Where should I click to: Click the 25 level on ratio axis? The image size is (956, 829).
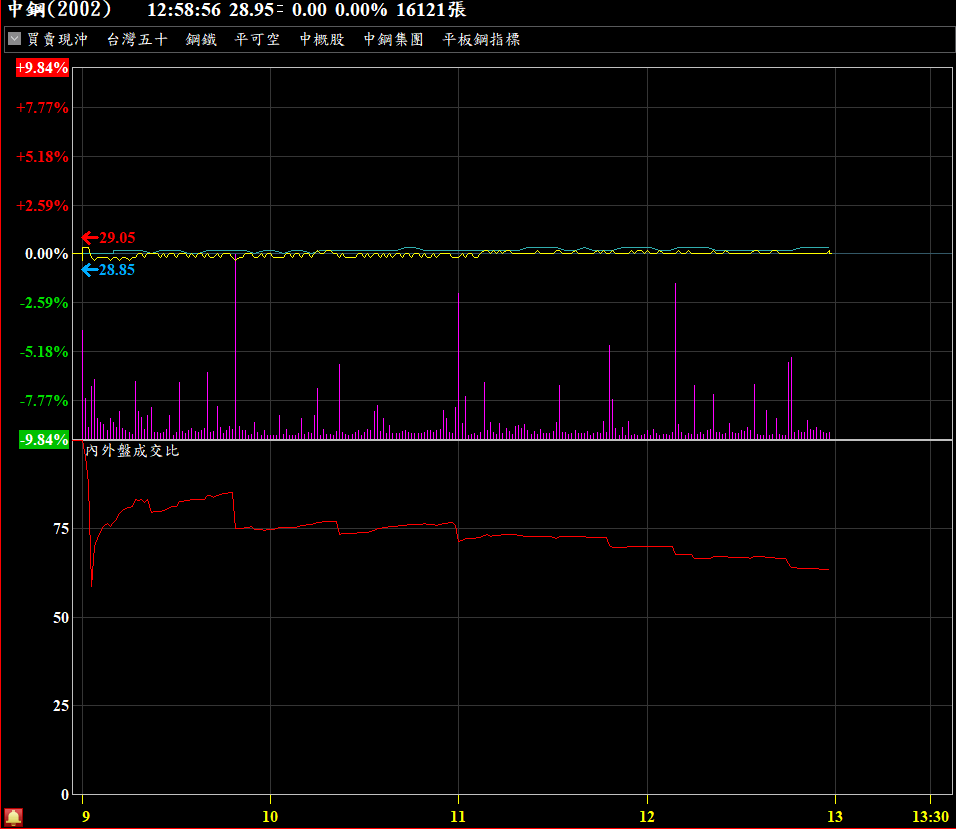[61, 706]
